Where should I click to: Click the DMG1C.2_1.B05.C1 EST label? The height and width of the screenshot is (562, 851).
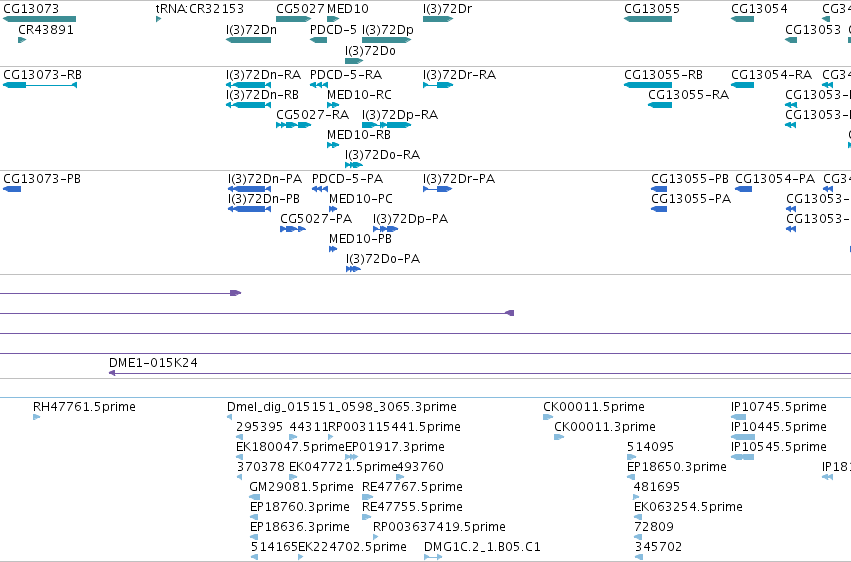[482, 547]
